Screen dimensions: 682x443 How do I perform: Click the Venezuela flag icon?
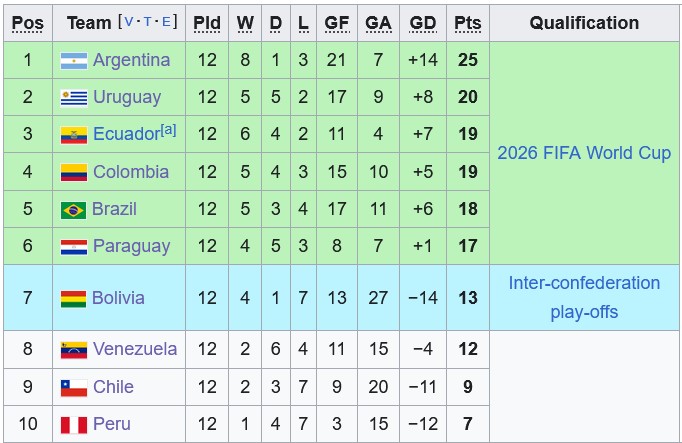pyautogui.click(x=74, y=350)
